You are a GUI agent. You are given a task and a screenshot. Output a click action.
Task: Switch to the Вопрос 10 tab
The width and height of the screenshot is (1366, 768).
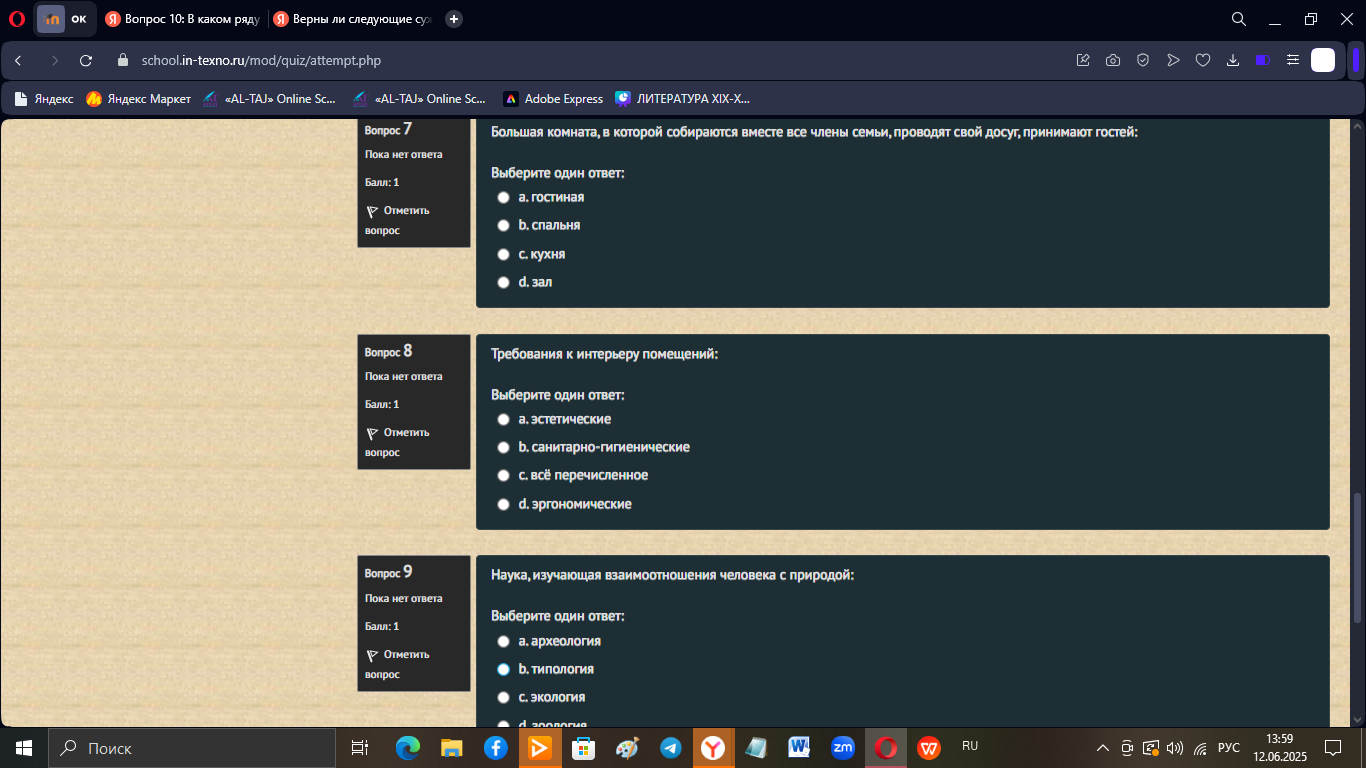[181, 19]
